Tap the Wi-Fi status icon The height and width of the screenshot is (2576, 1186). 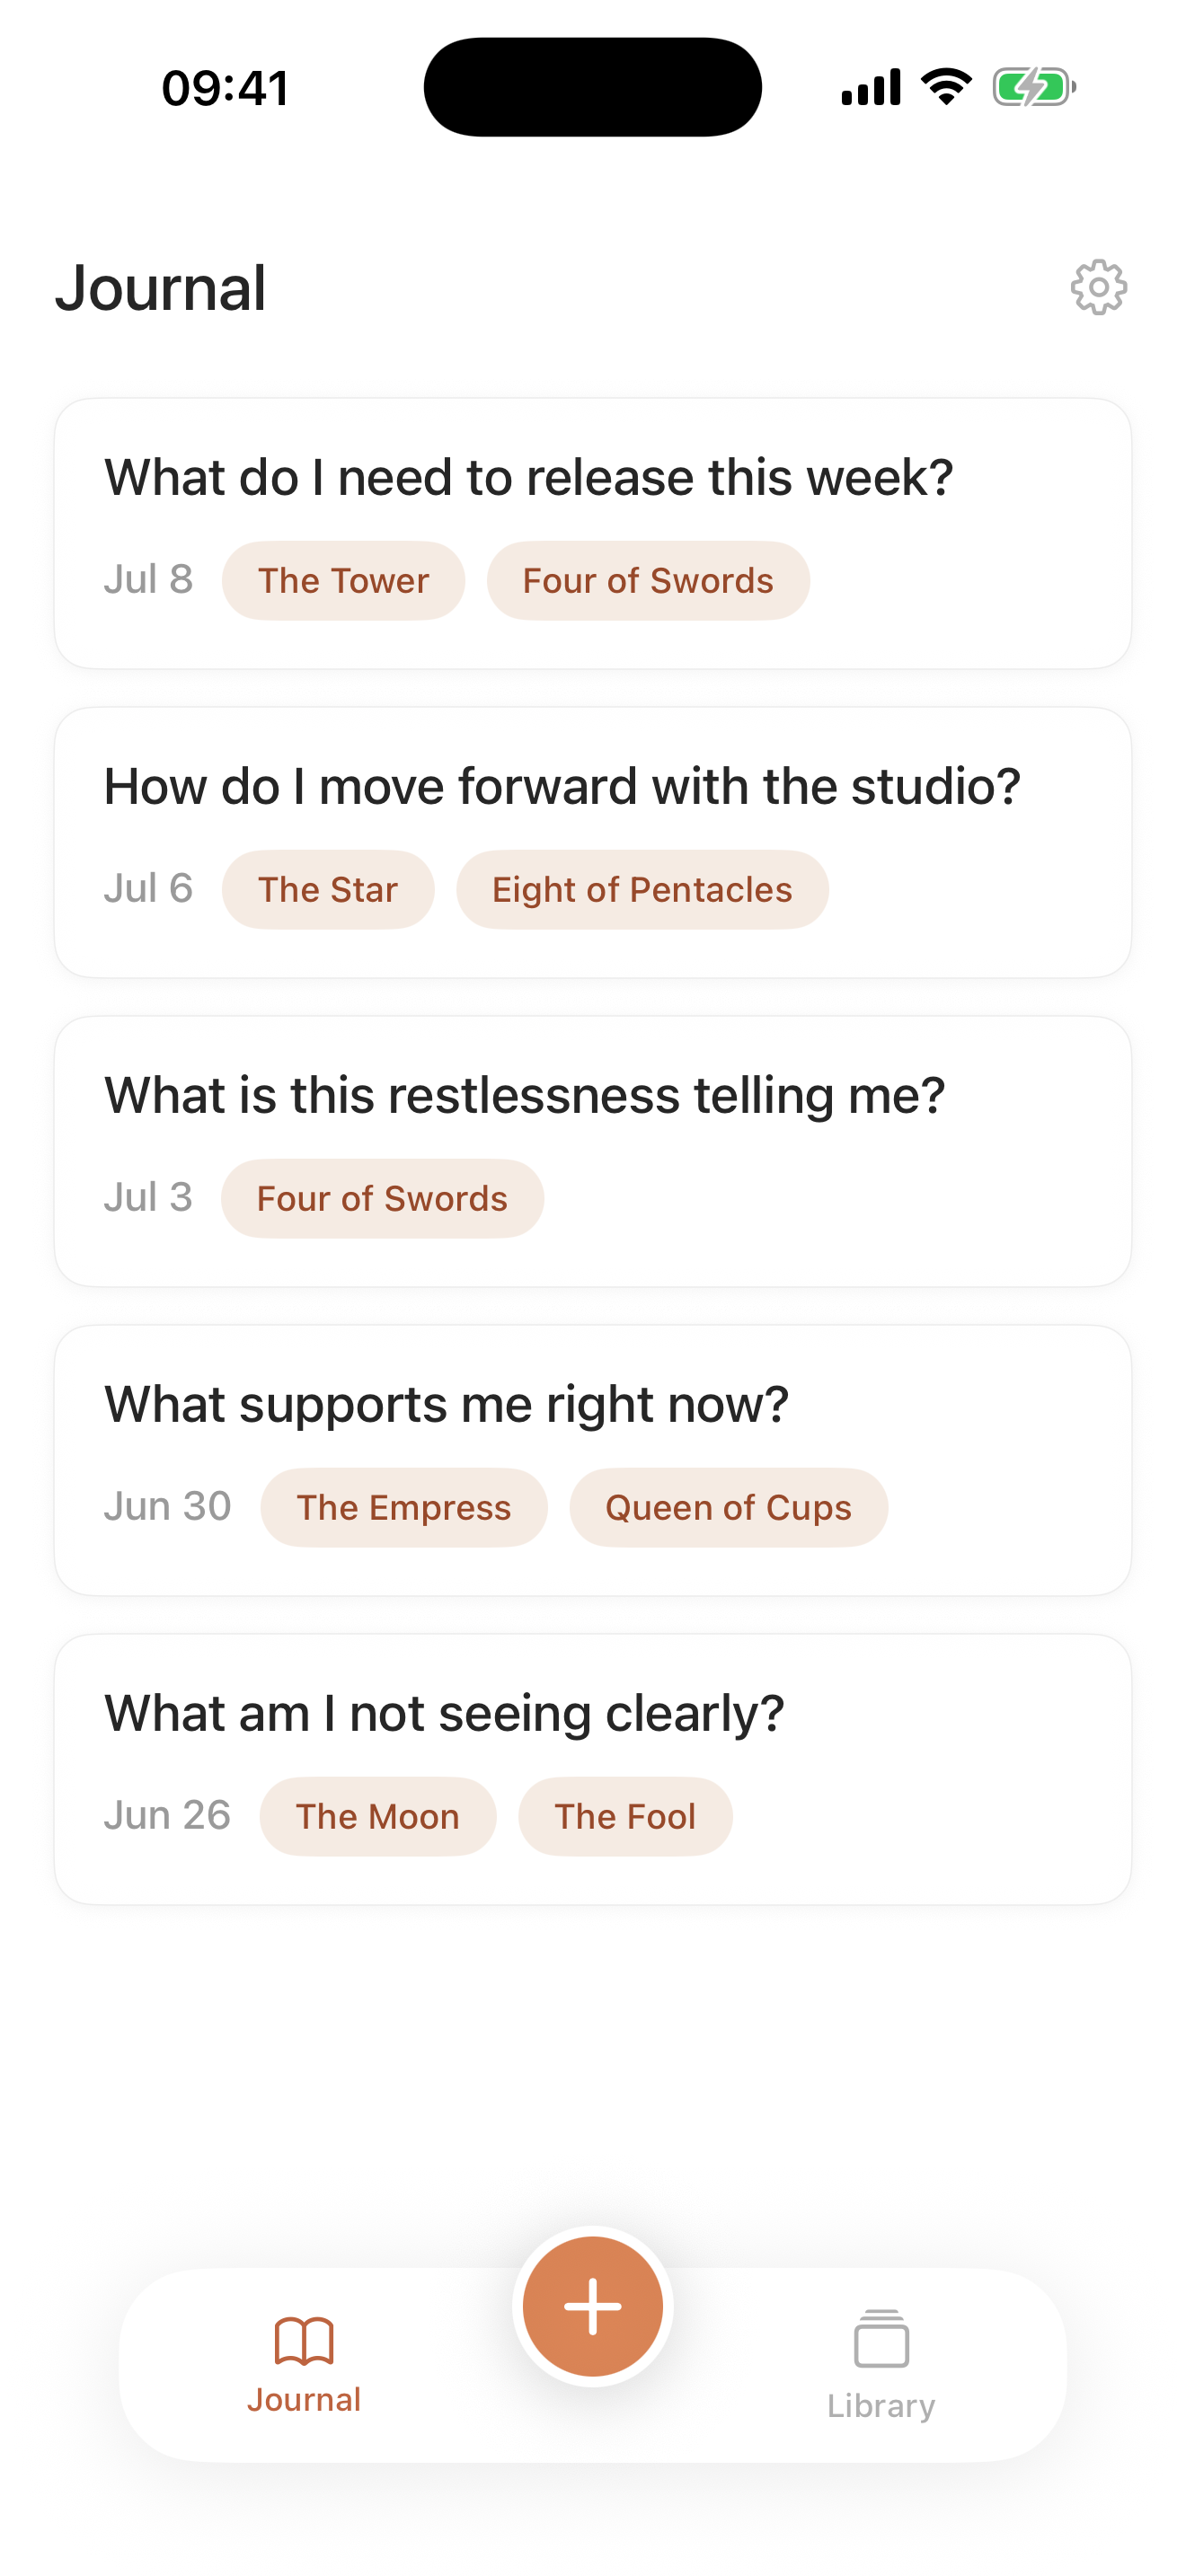(x=946, y=87)
